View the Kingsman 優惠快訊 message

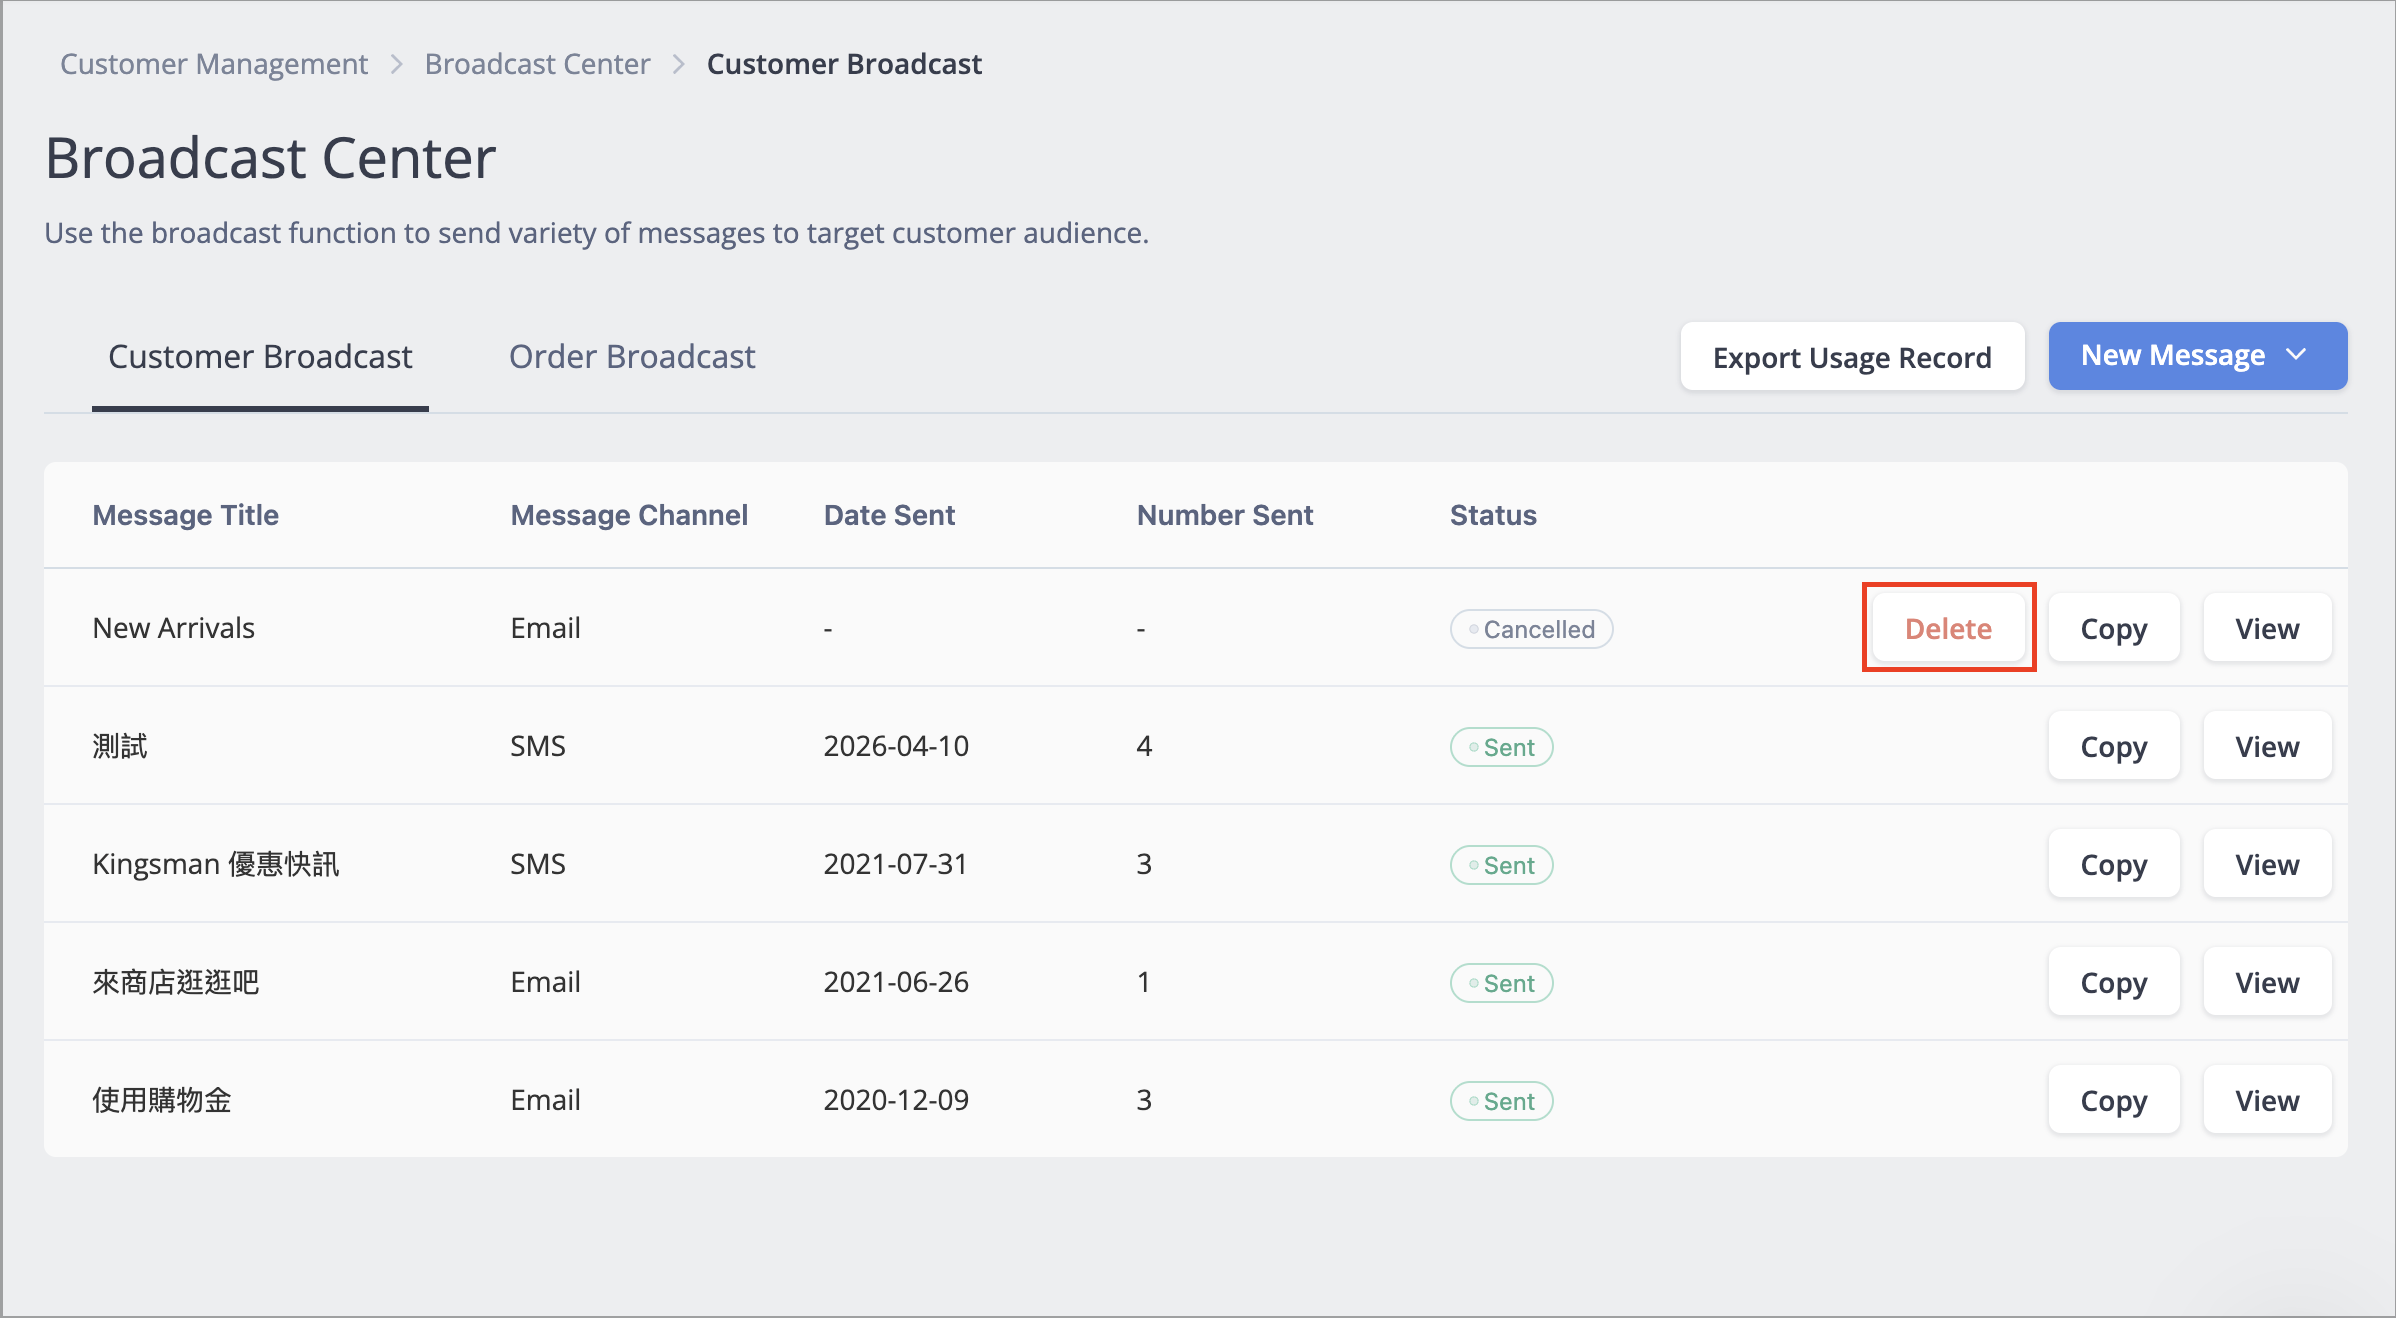tap(2267, 864)
